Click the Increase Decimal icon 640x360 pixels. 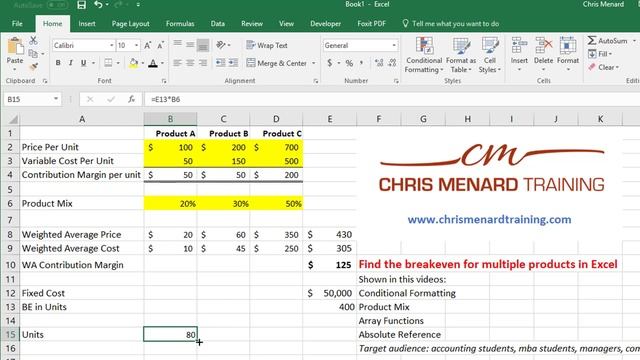click(x=379, y=63)
